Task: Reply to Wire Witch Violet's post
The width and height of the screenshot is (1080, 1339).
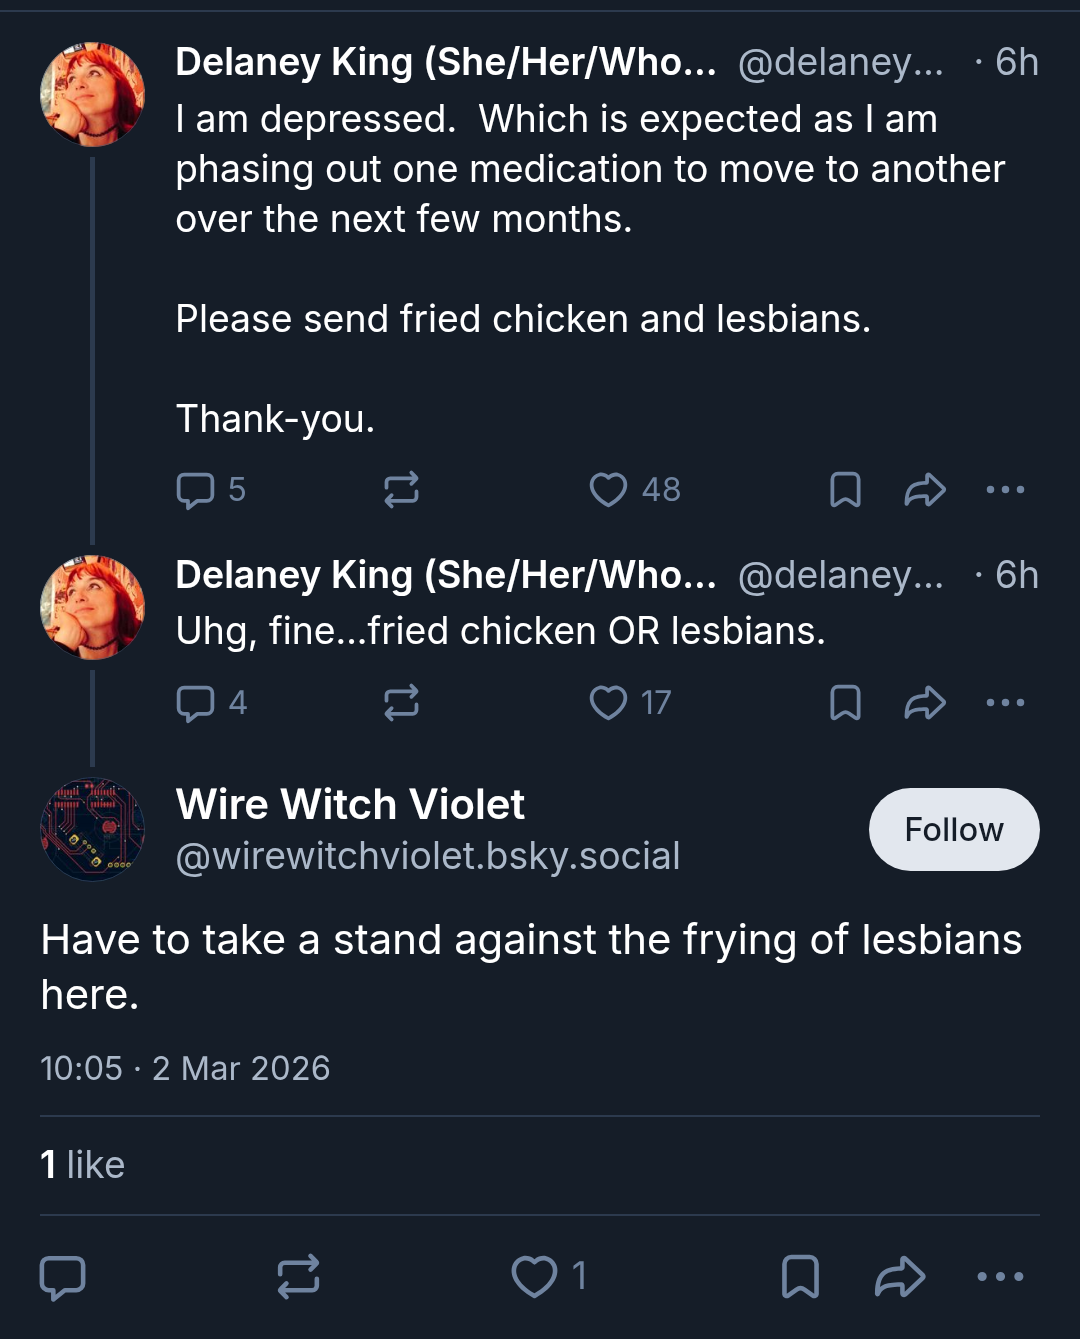Action: [x=62, y=1277]
